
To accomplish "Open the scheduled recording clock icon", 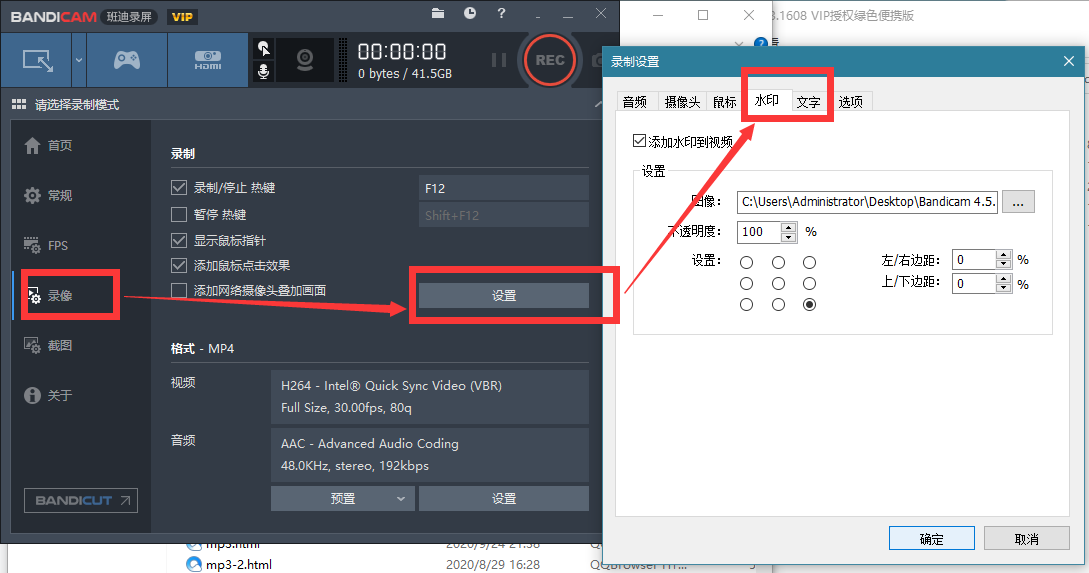I will (x=470, y=13).
